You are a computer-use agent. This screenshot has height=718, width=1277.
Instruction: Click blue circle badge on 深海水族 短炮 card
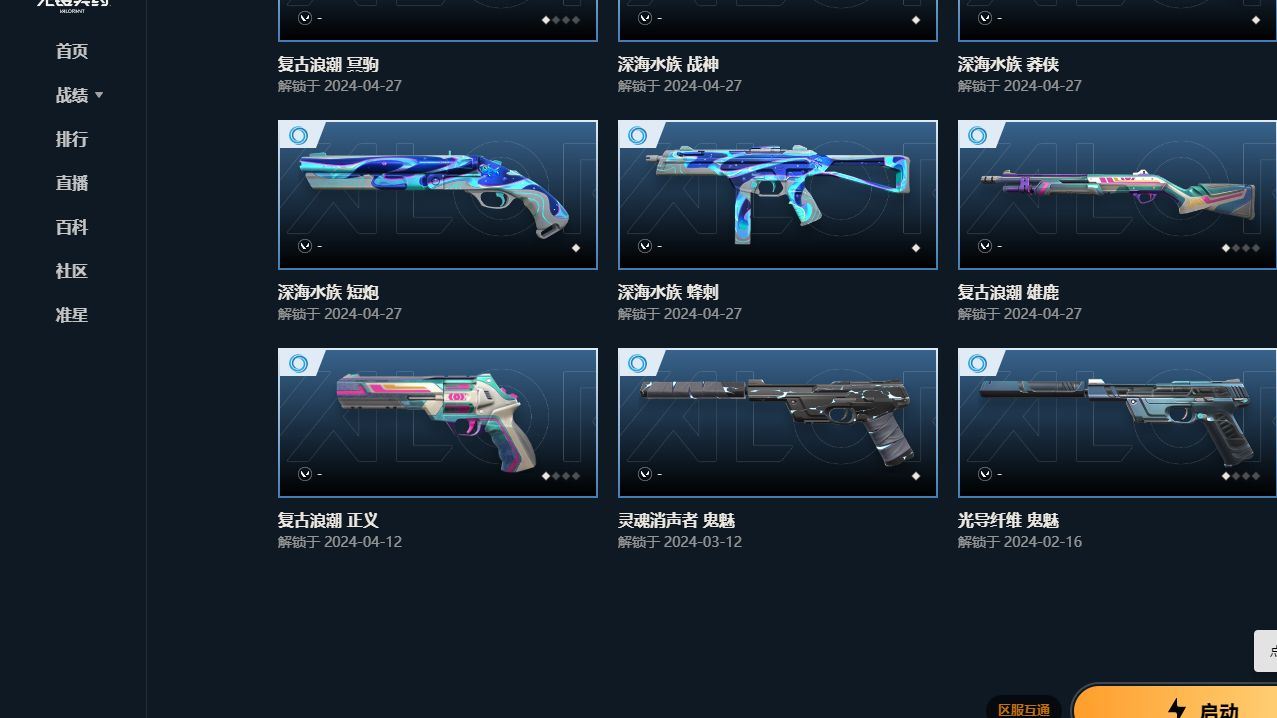298,136
